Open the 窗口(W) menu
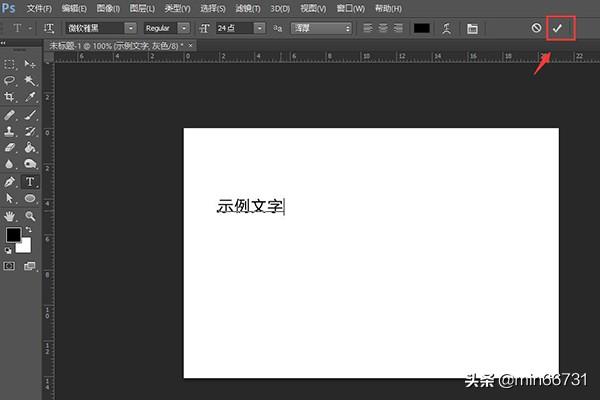 [350, 8]
